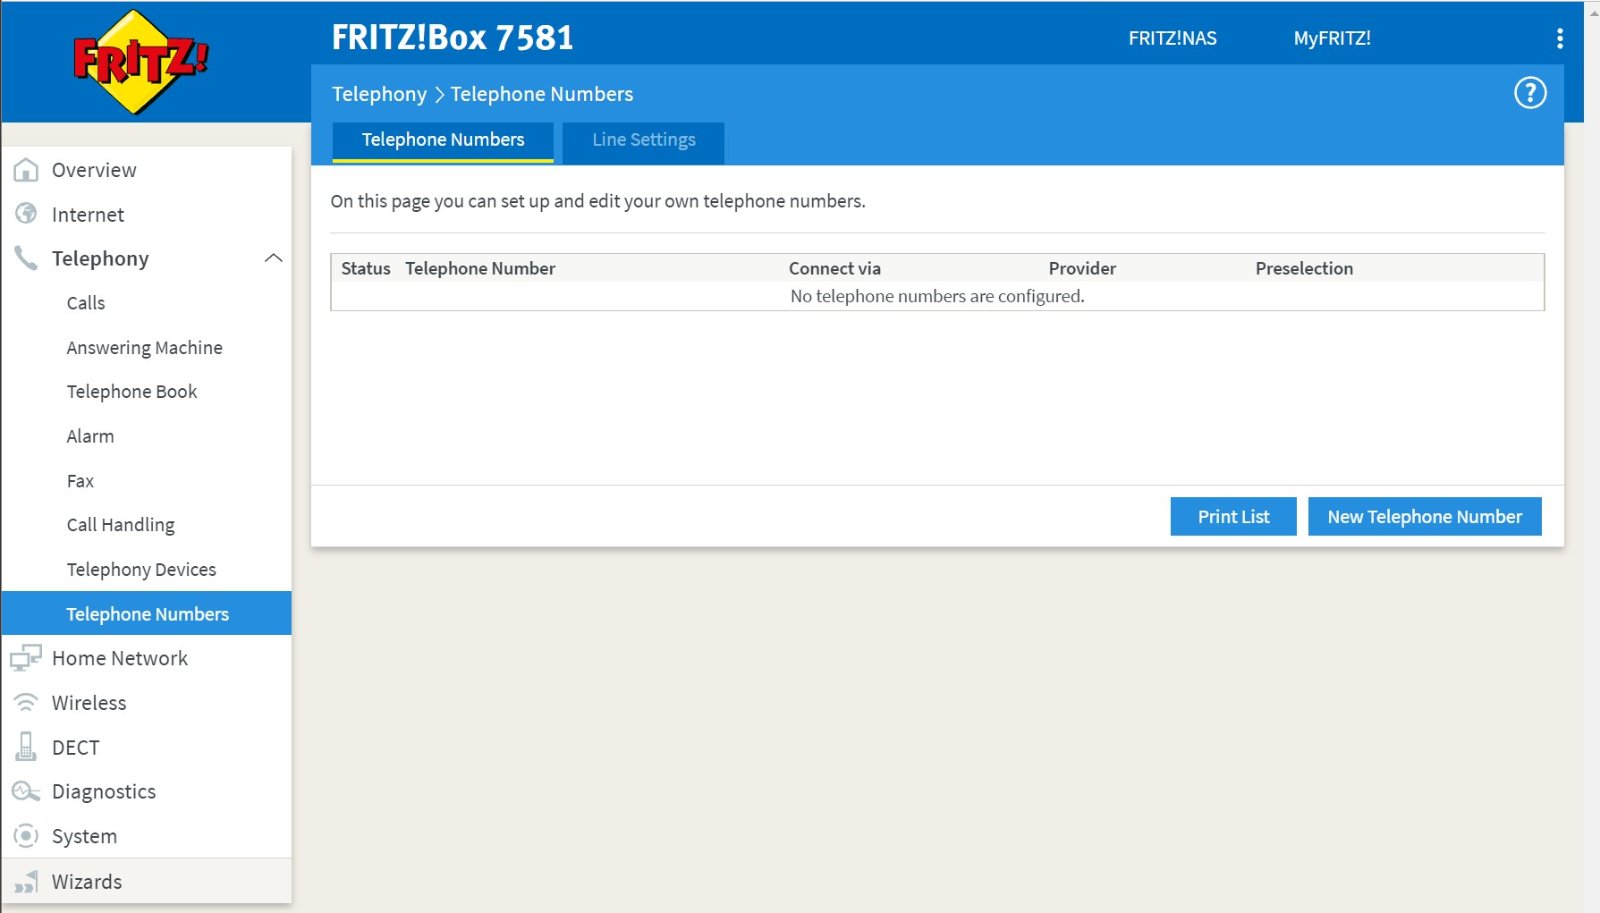
Task: Open Telephony Devices page
Action: coord(142,570)
